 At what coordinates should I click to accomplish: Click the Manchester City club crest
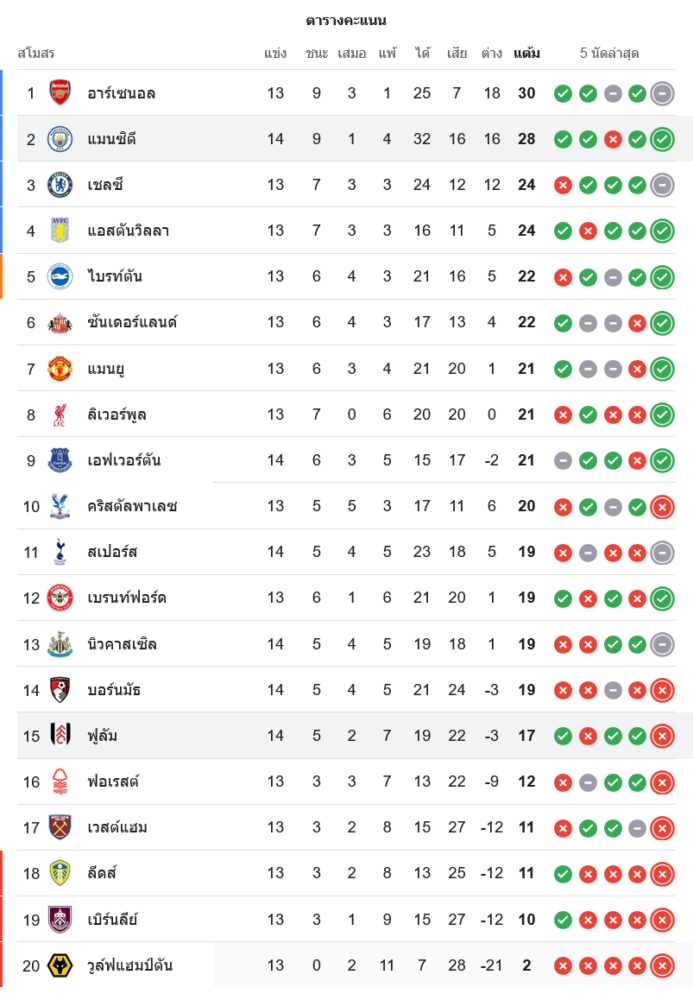[61, 139]
